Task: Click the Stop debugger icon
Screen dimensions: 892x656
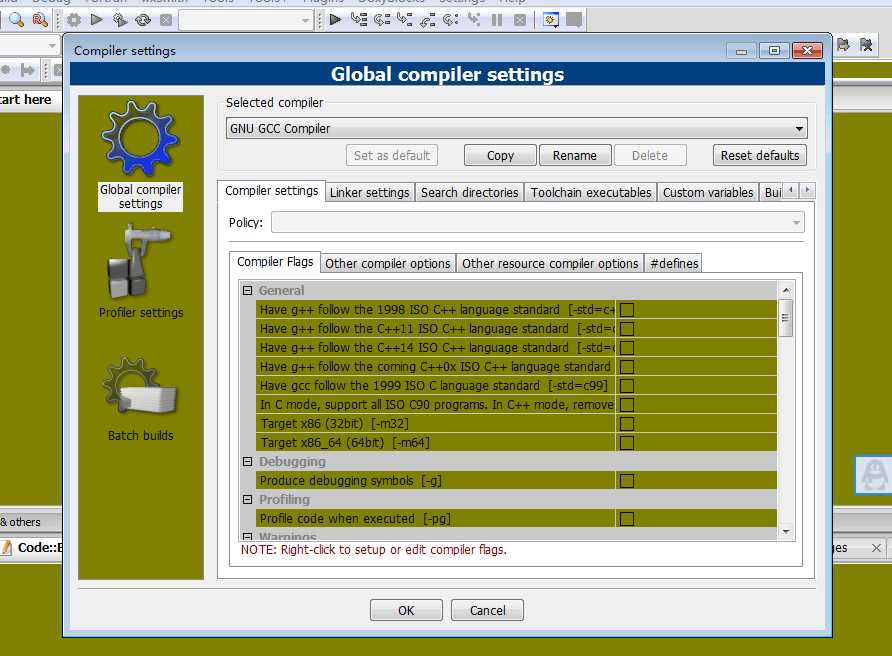Action: pos(519,20)
